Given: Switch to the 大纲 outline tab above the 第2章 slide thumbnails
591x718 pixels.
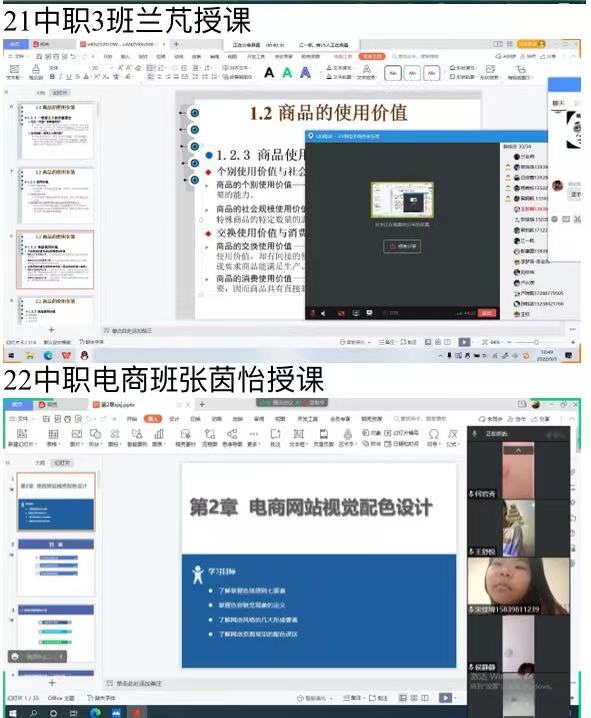Looking at the screenshot, I should 40,463.
